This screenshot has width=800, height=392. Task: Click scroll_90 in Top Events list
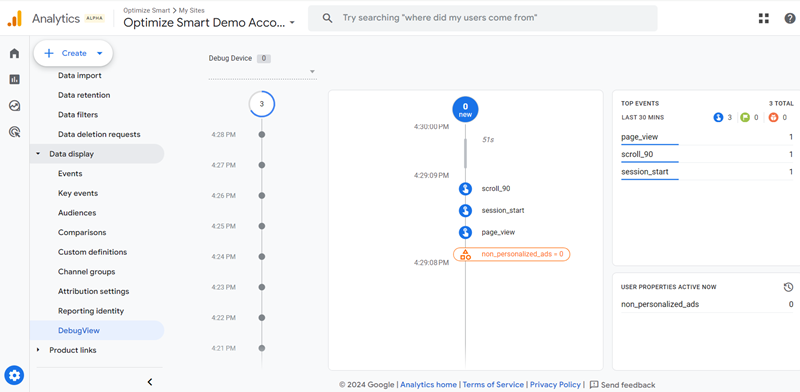[x=637, y=155]
